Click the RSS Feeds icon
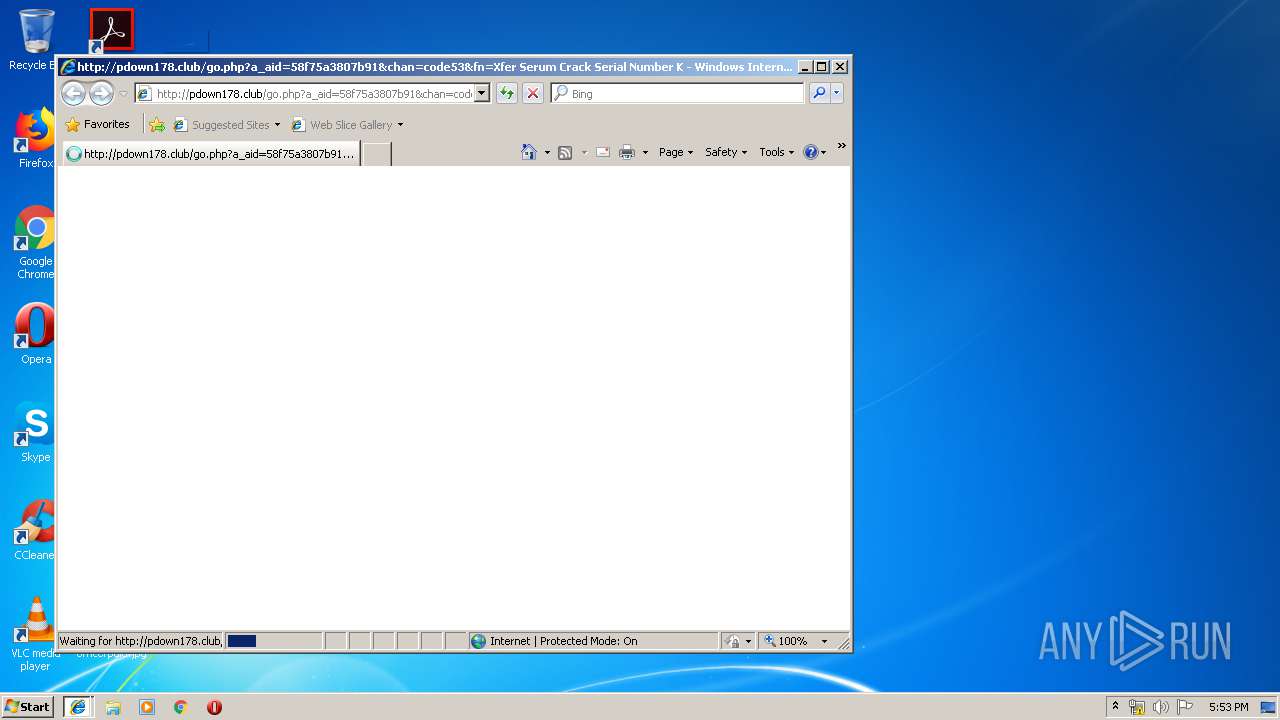Screen dimensions: 1280x720 [x=565, y=152]
